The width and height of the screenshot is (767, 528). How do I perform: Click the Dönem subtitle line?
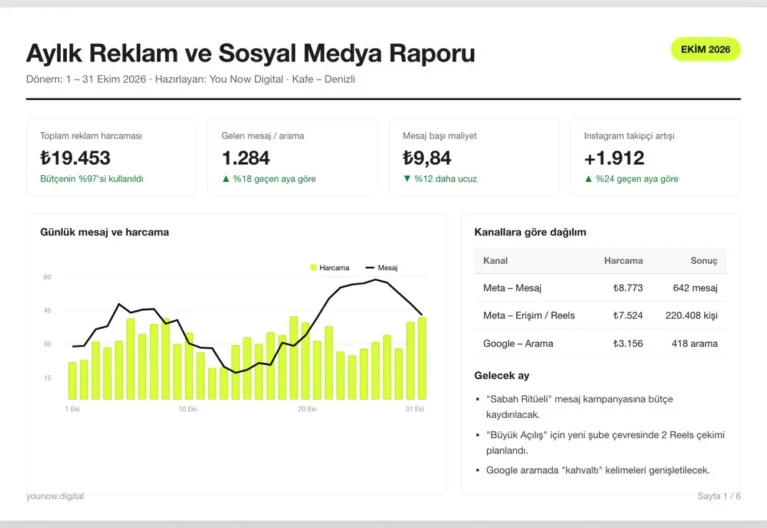(x=190, y=79)
